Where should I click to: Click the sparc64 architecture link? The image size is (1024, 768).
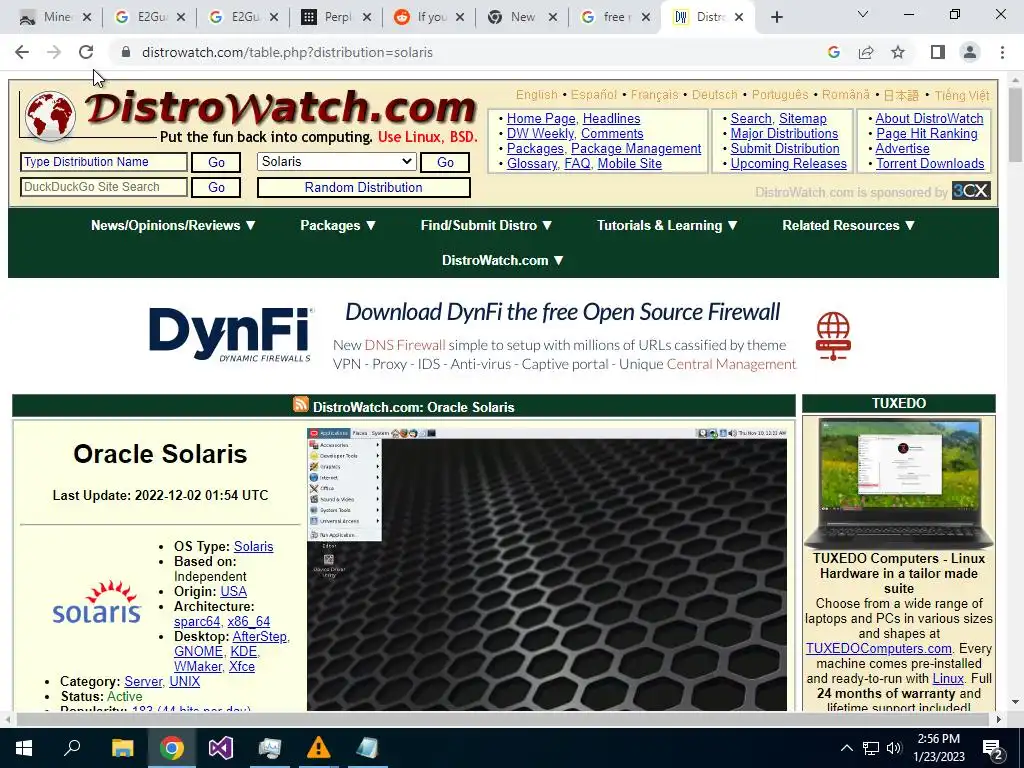pos(197,621)
